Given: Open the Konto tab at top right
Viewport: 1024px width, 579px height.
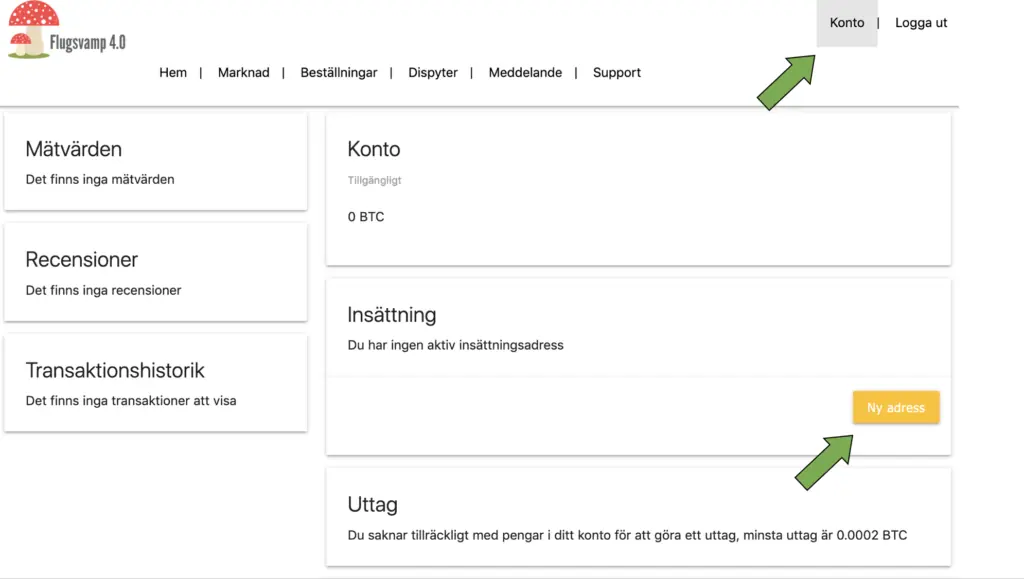Looking at the screenshot, I should (847, 23).
